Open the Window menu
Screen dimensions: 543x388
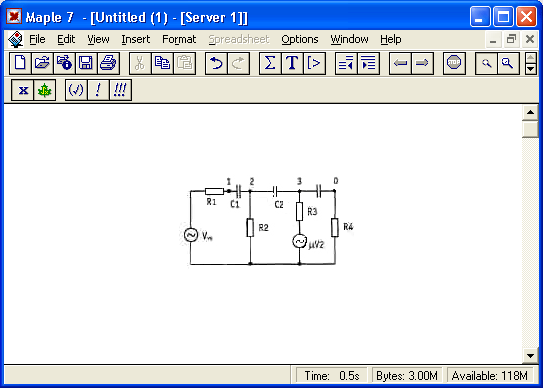[x=349, y=39]
